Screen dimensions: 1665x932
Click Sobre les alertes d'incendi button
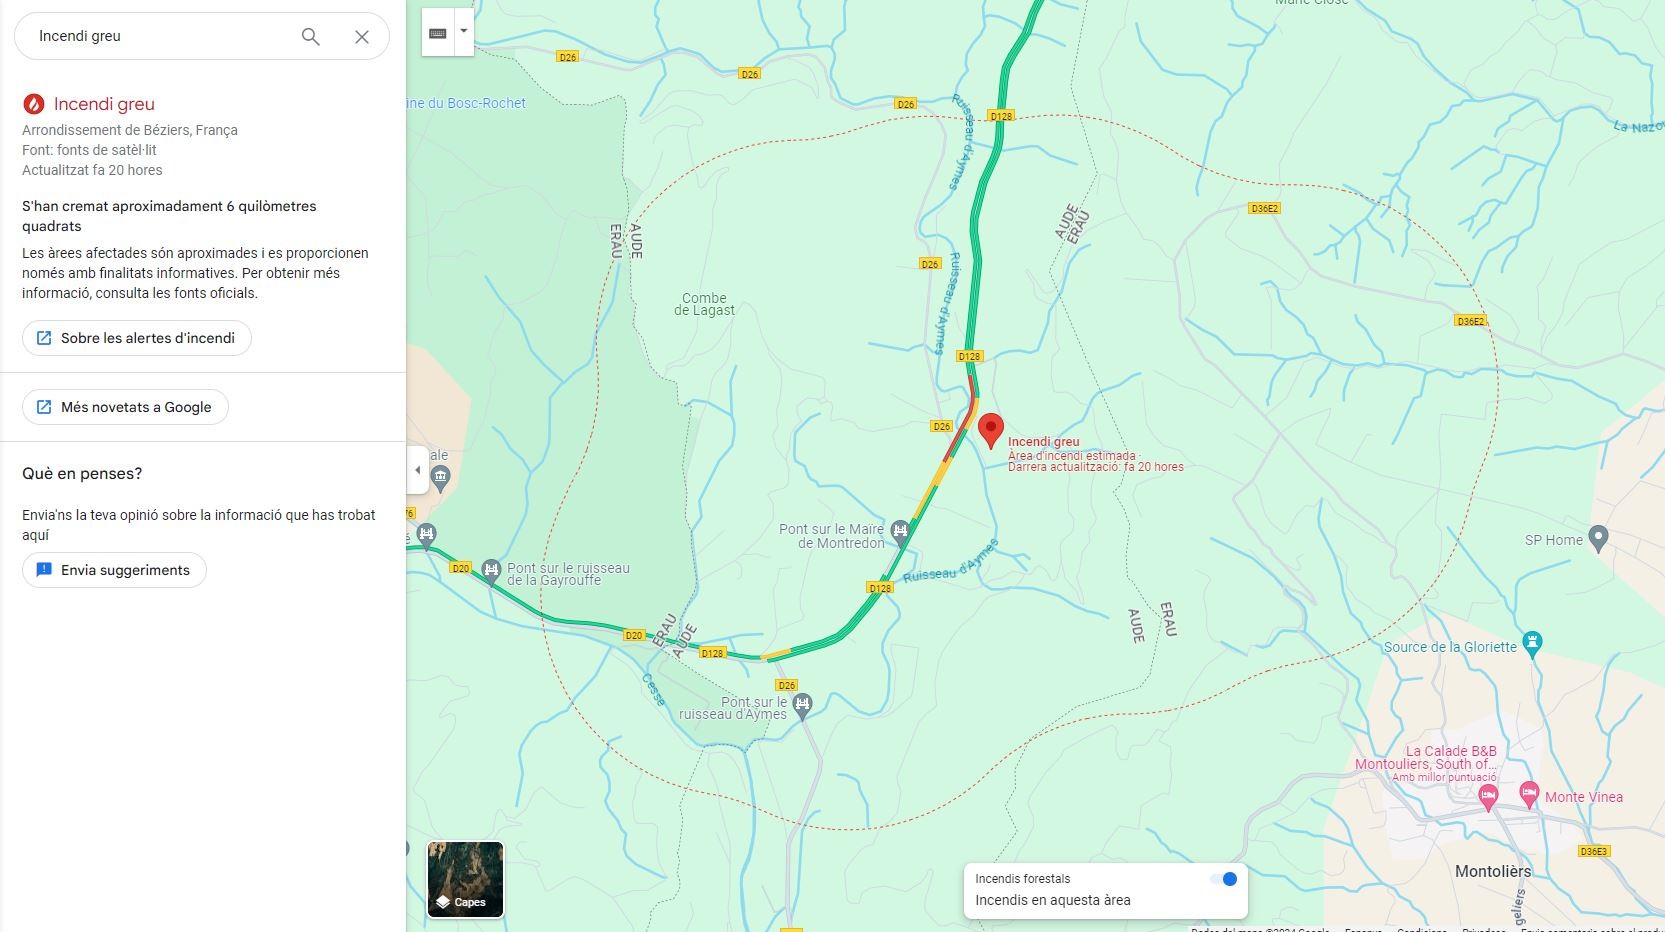[x=137, y=338]
